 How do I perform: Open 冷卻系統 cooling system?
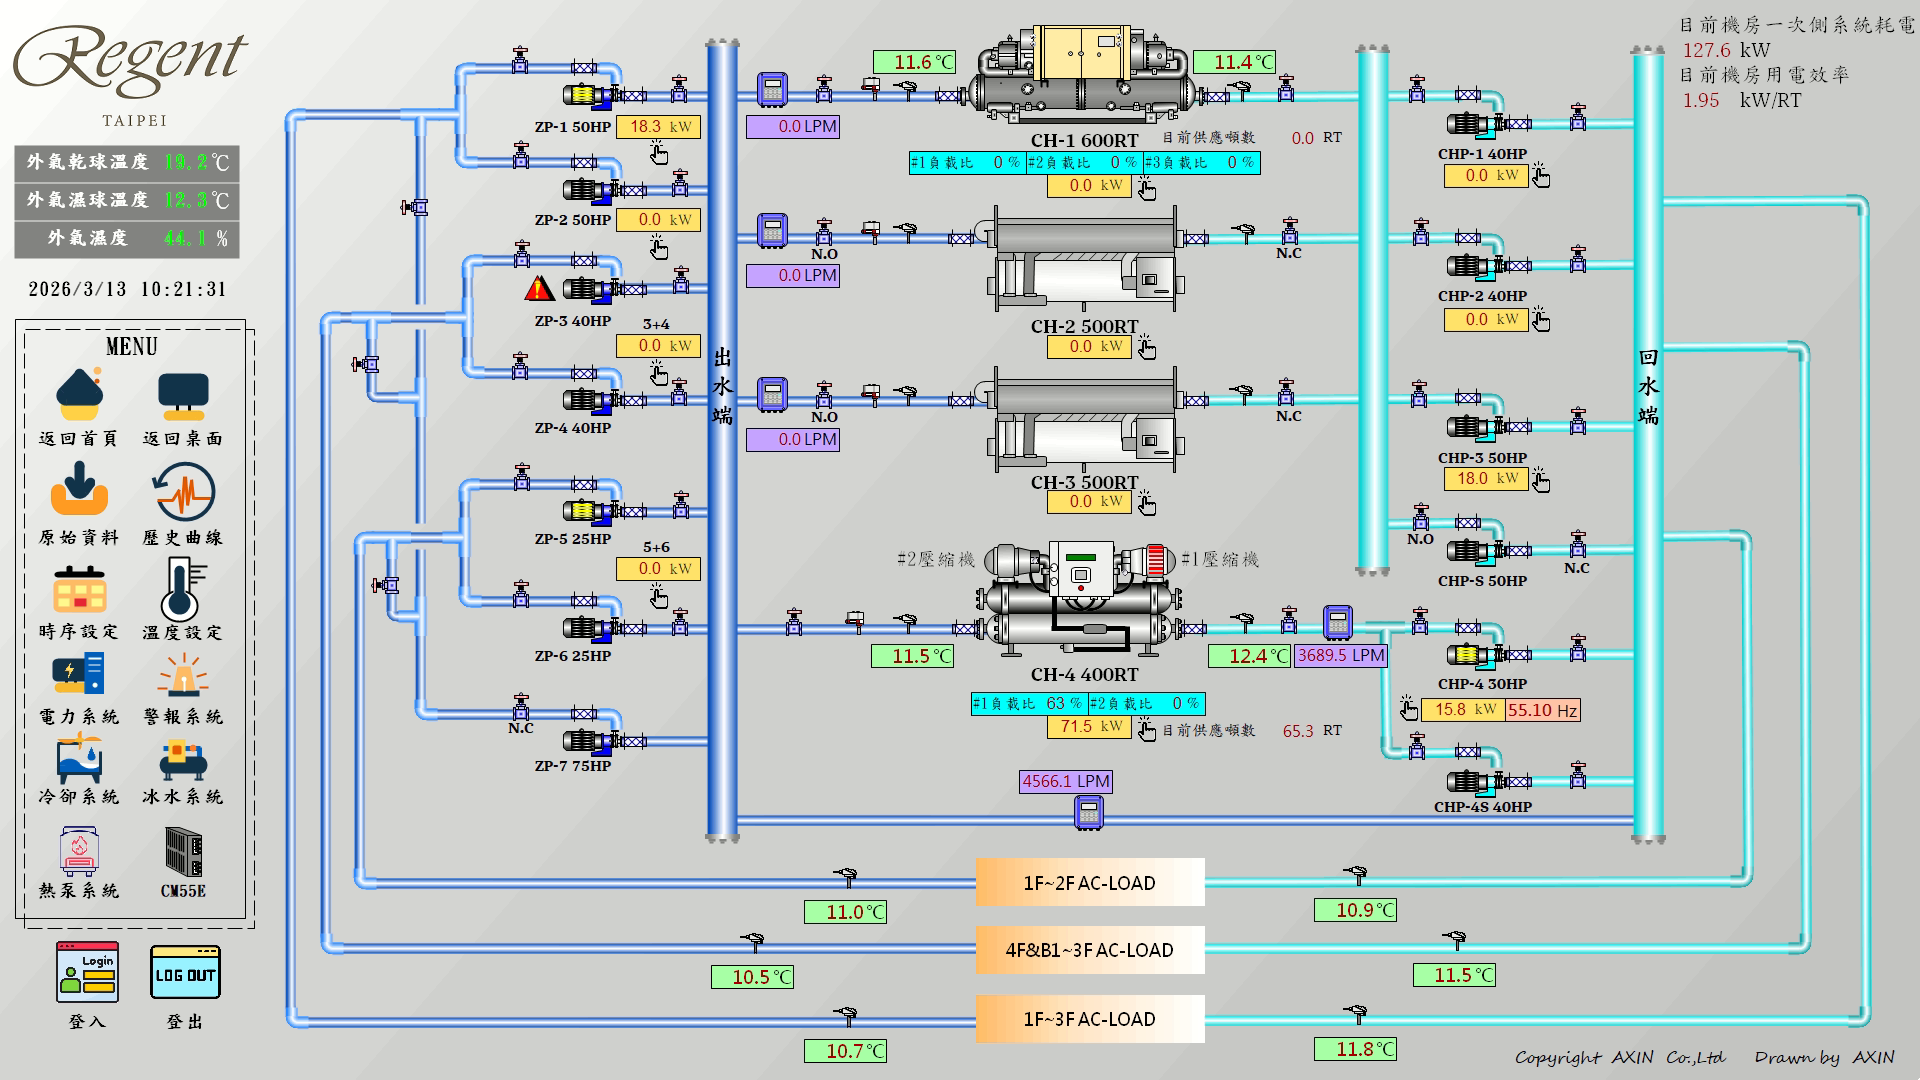79,758
